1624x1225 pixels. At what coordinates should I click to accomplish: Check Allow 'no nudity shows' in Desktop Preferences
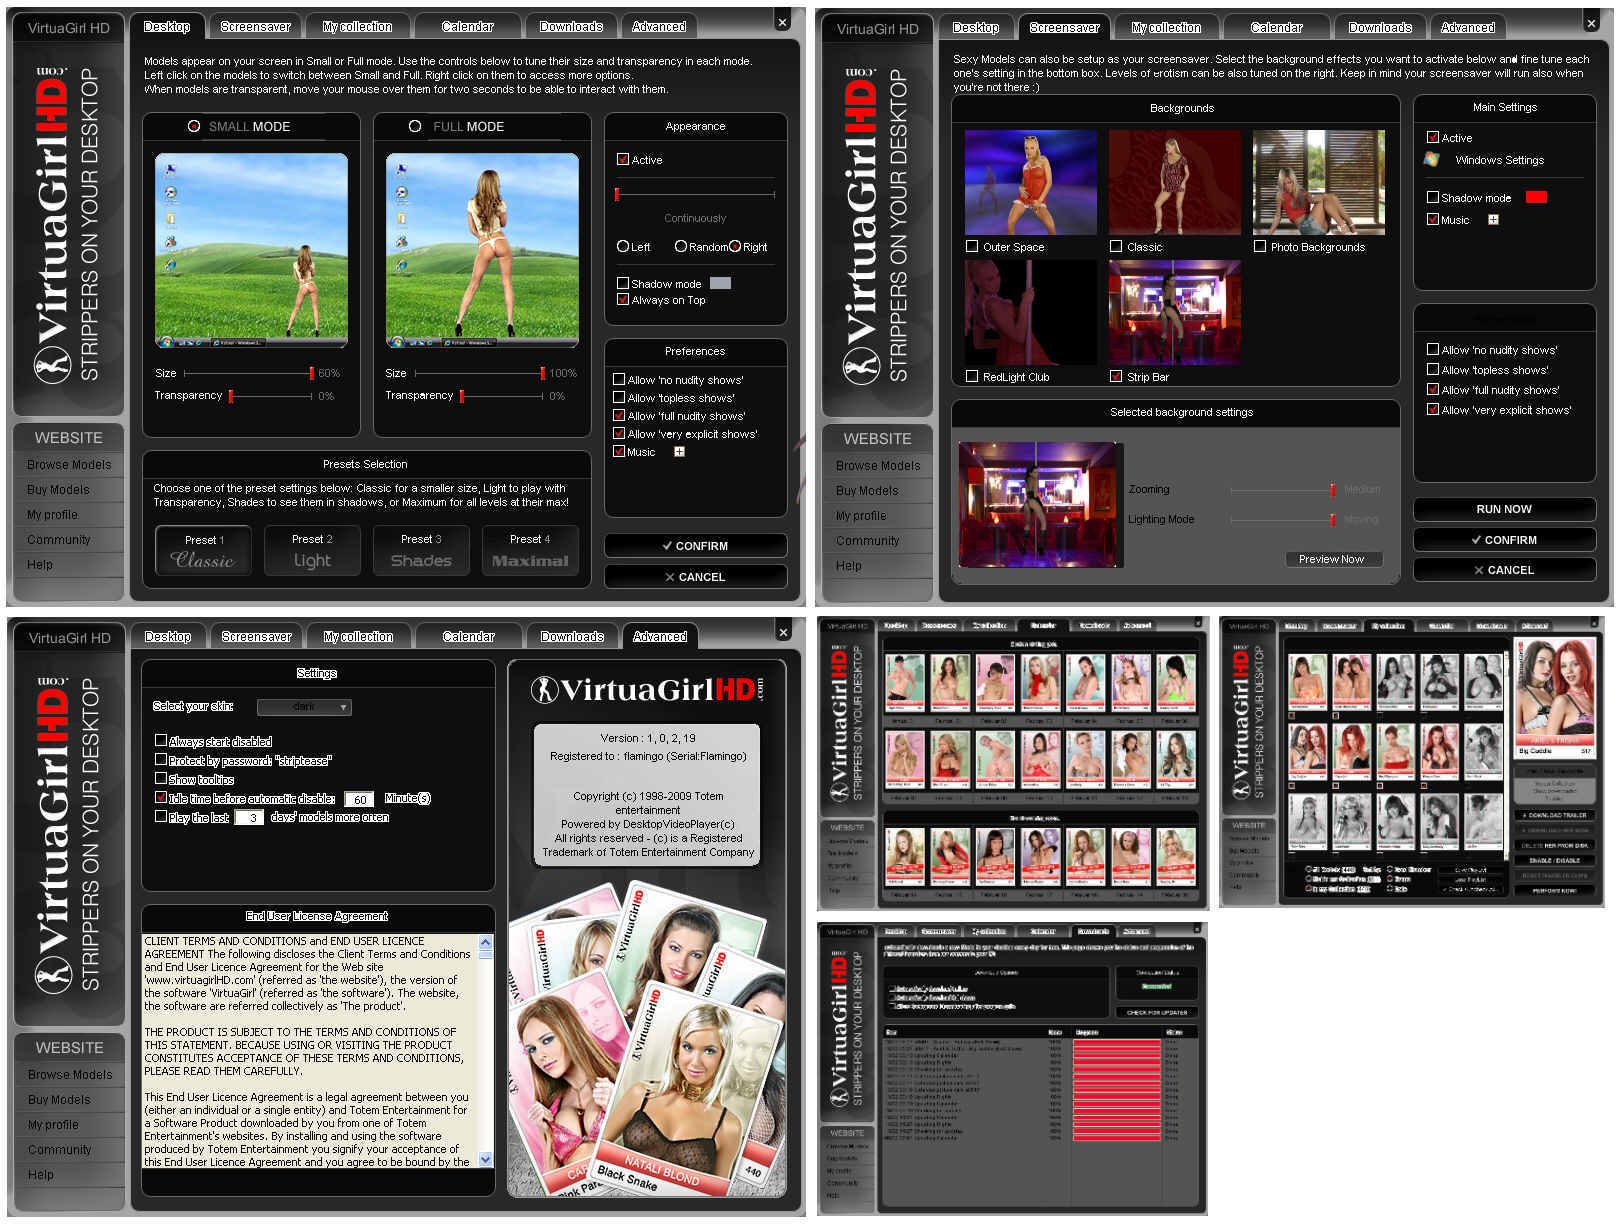[619, 379]
